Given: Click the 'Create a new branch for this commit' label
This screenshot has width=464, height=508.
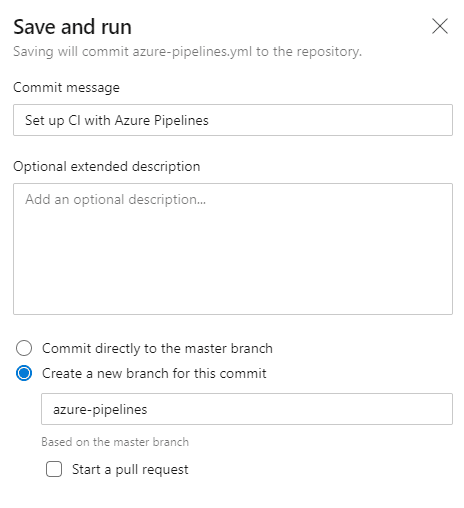Looking at the screenshot, I should pyautogui.click(x=154, y=373).
